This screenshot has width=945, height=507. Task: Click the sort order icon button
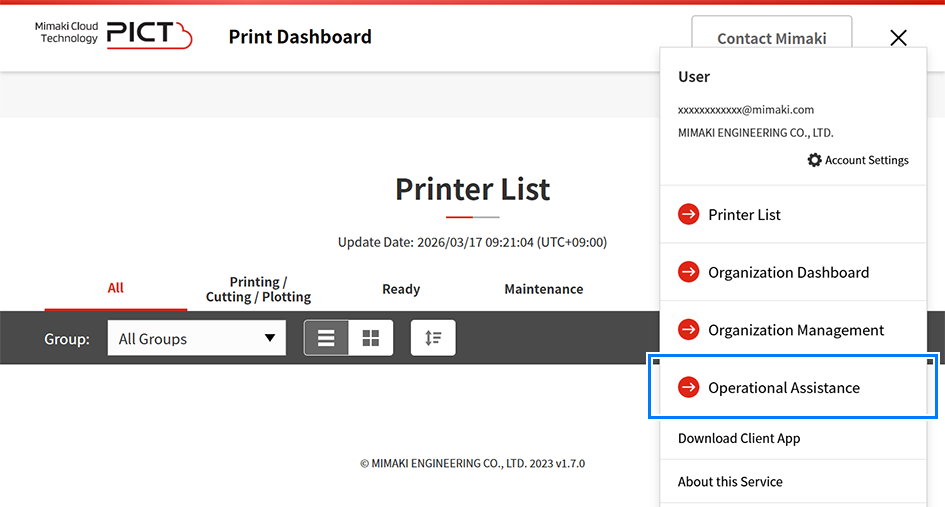coord(433,338)
